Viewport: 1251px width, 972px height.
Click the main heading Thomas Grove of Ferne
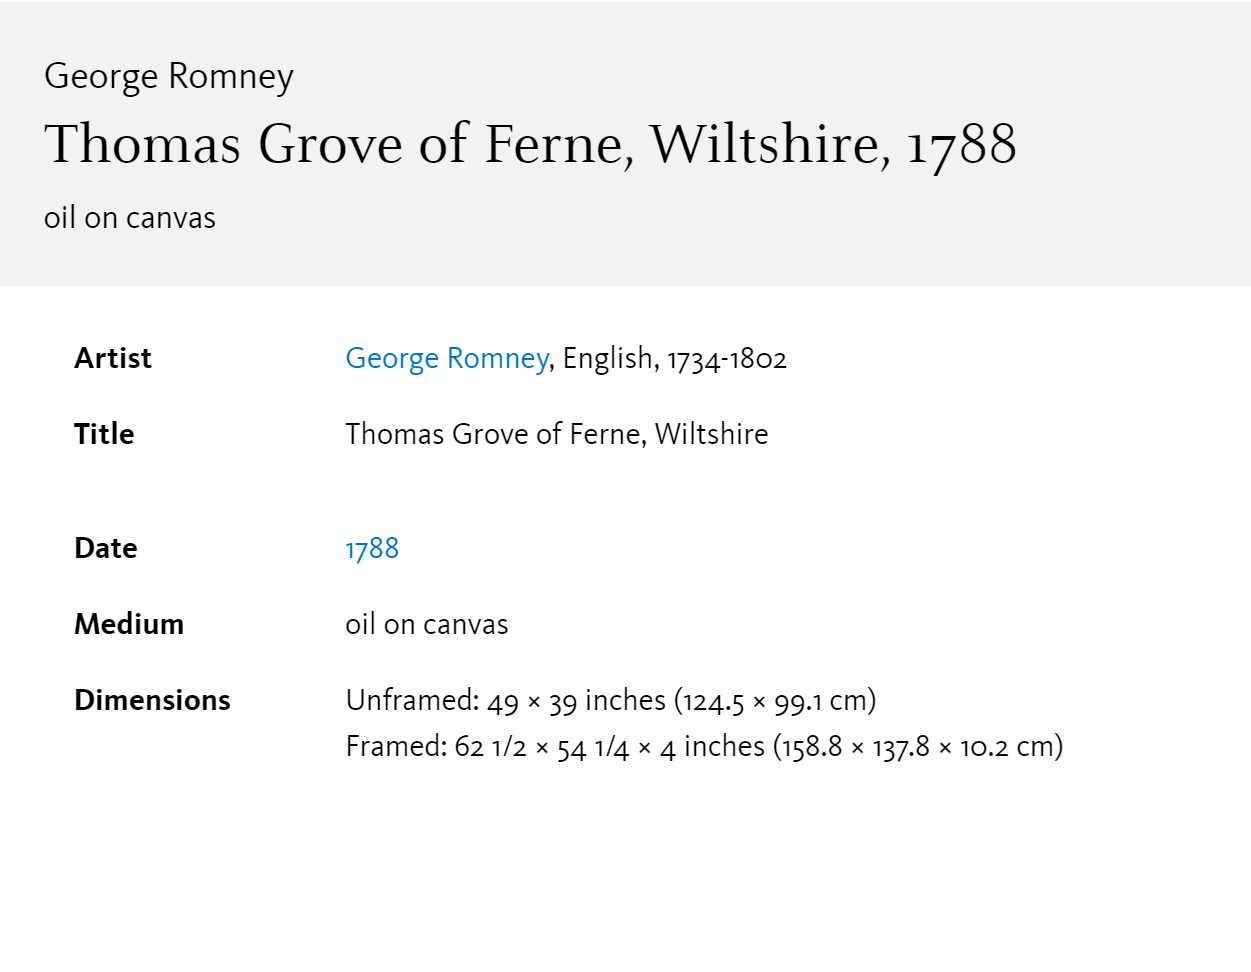tap(531, 144)
